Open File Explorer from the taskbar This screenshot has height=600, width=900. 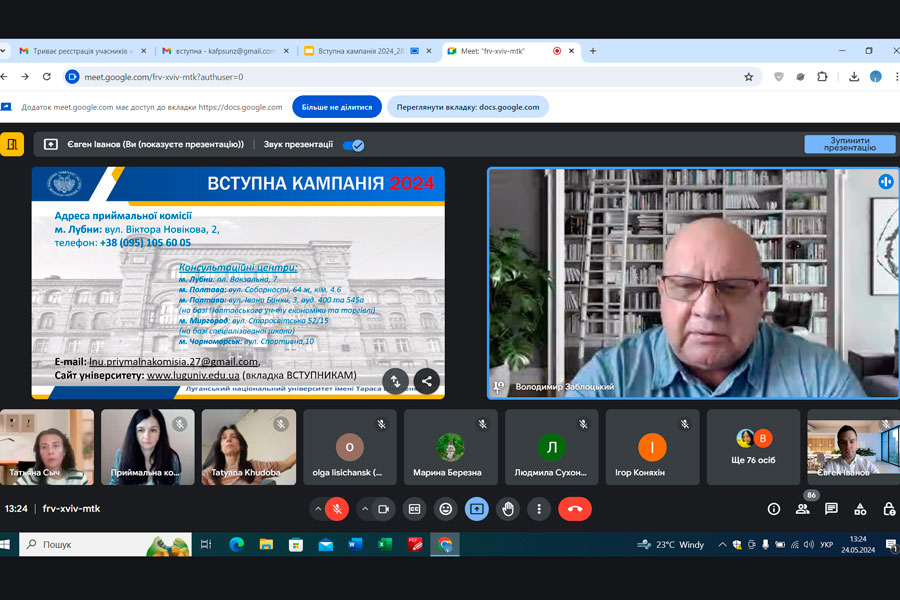tap(266, 544)
